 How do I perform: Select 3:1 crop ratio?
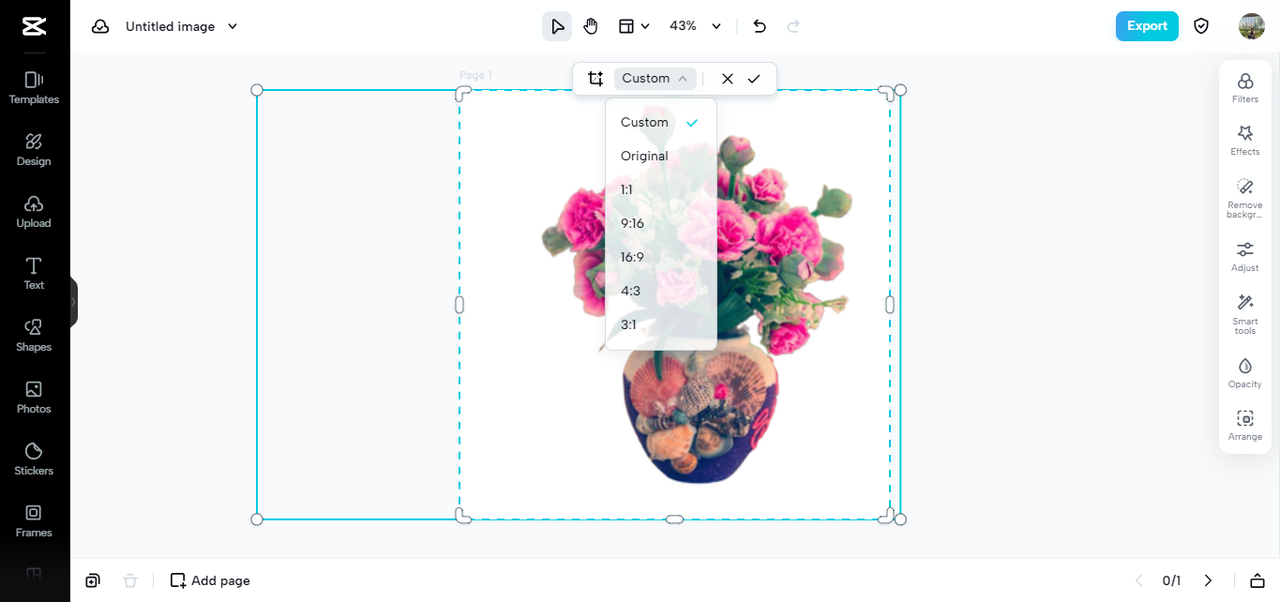[x=661, y=325]
